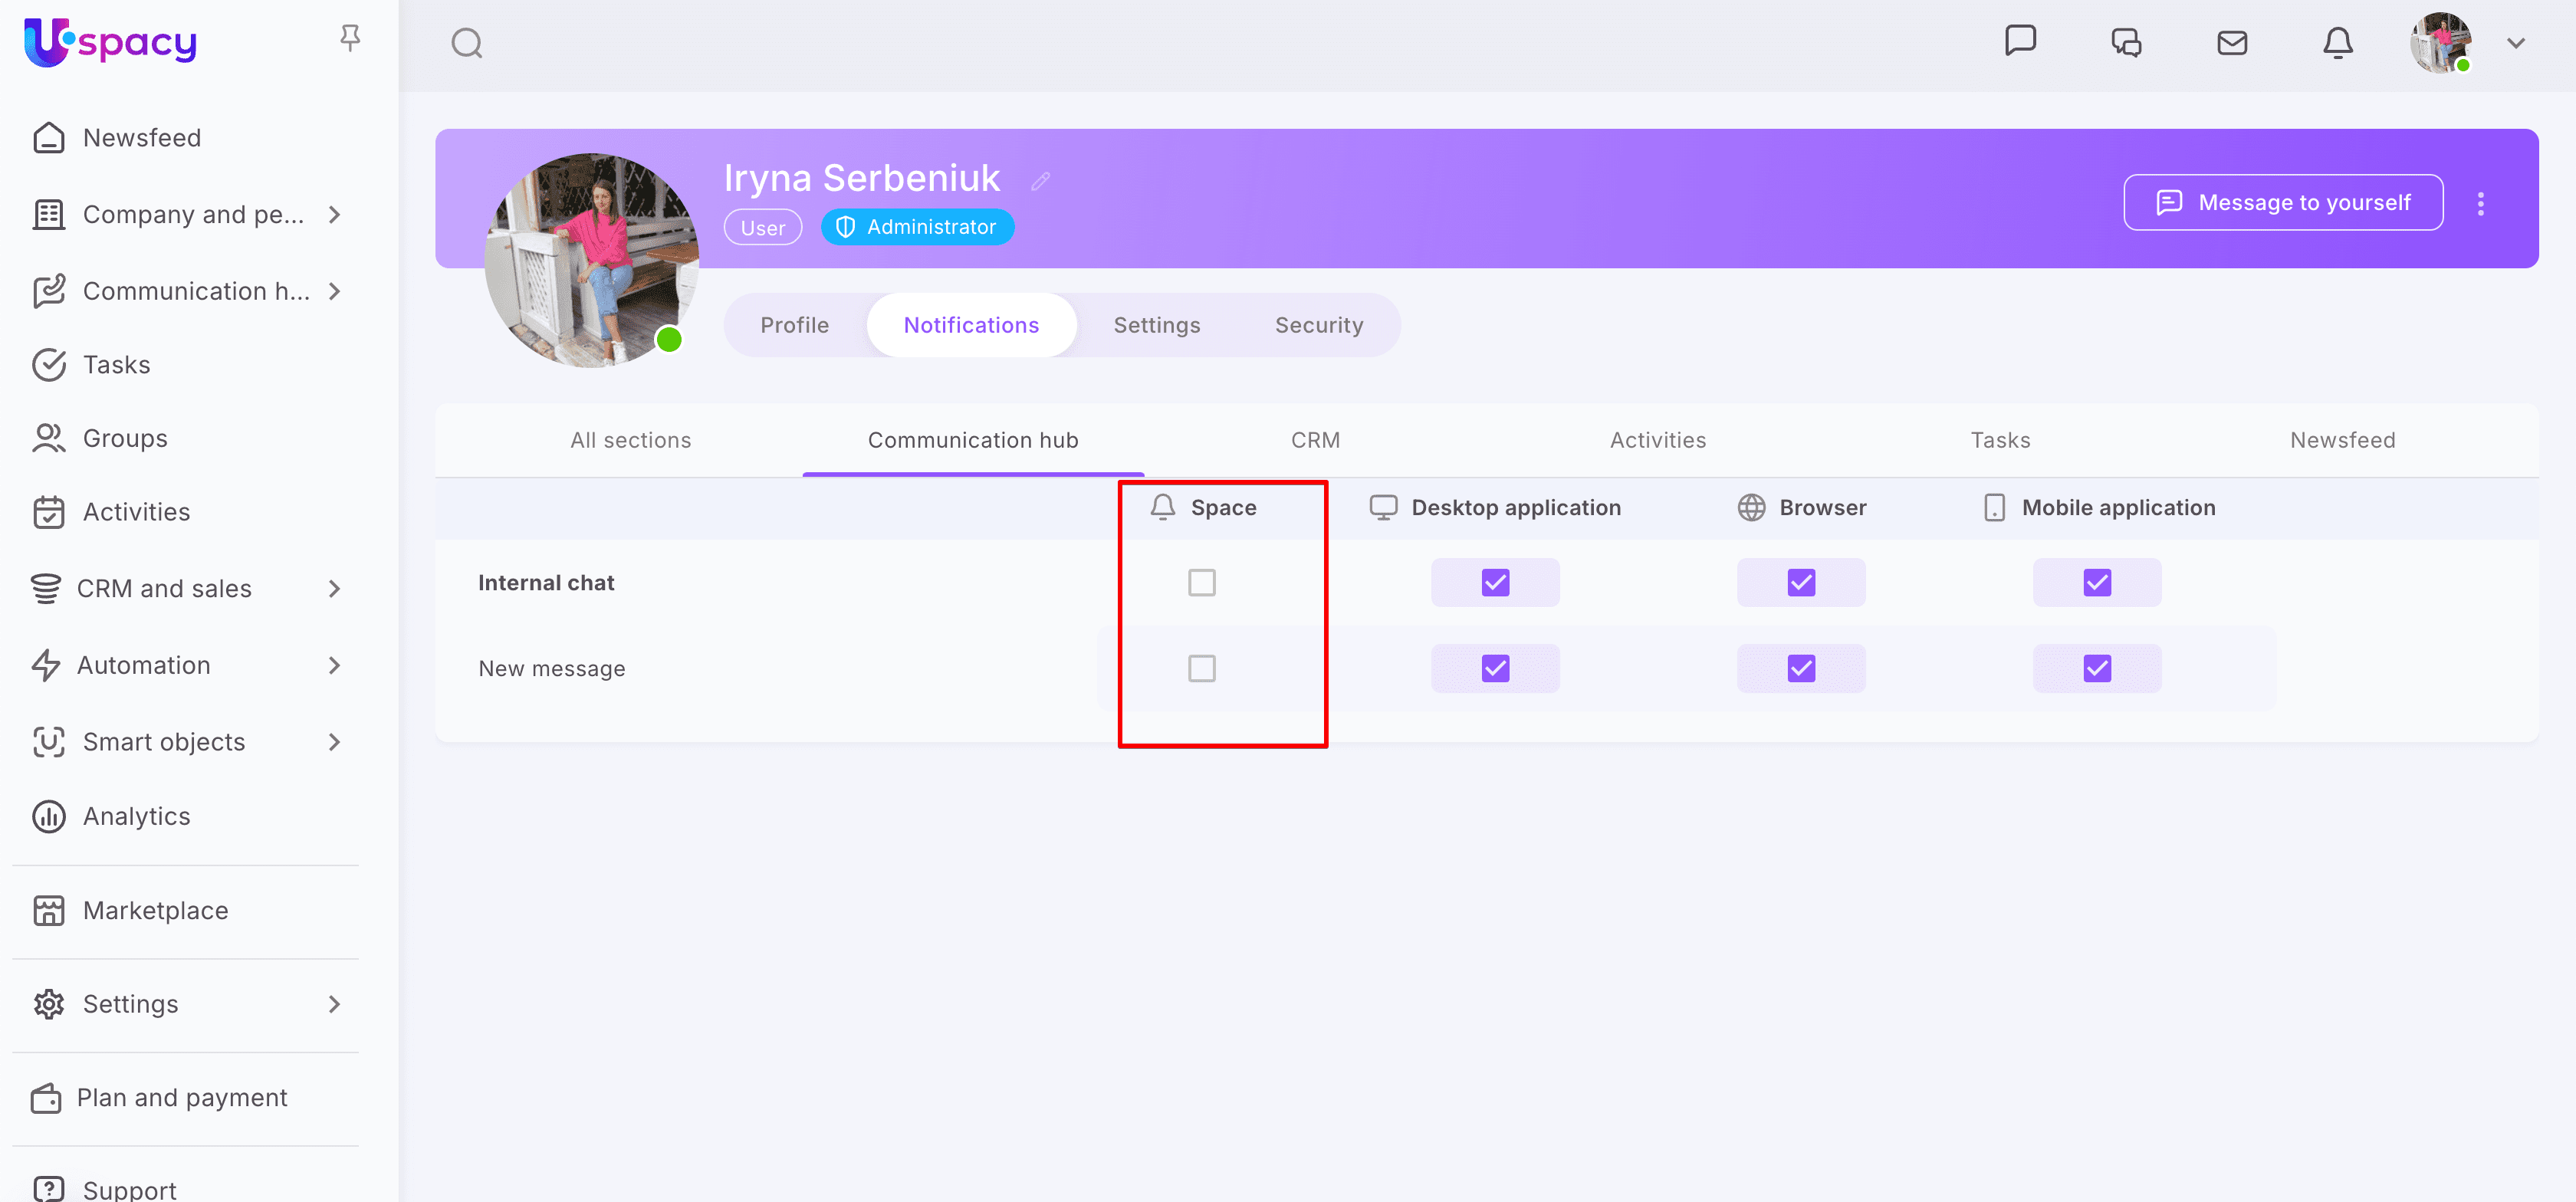
Task: Click the search magnifier icon
Action: click(466, 43)
